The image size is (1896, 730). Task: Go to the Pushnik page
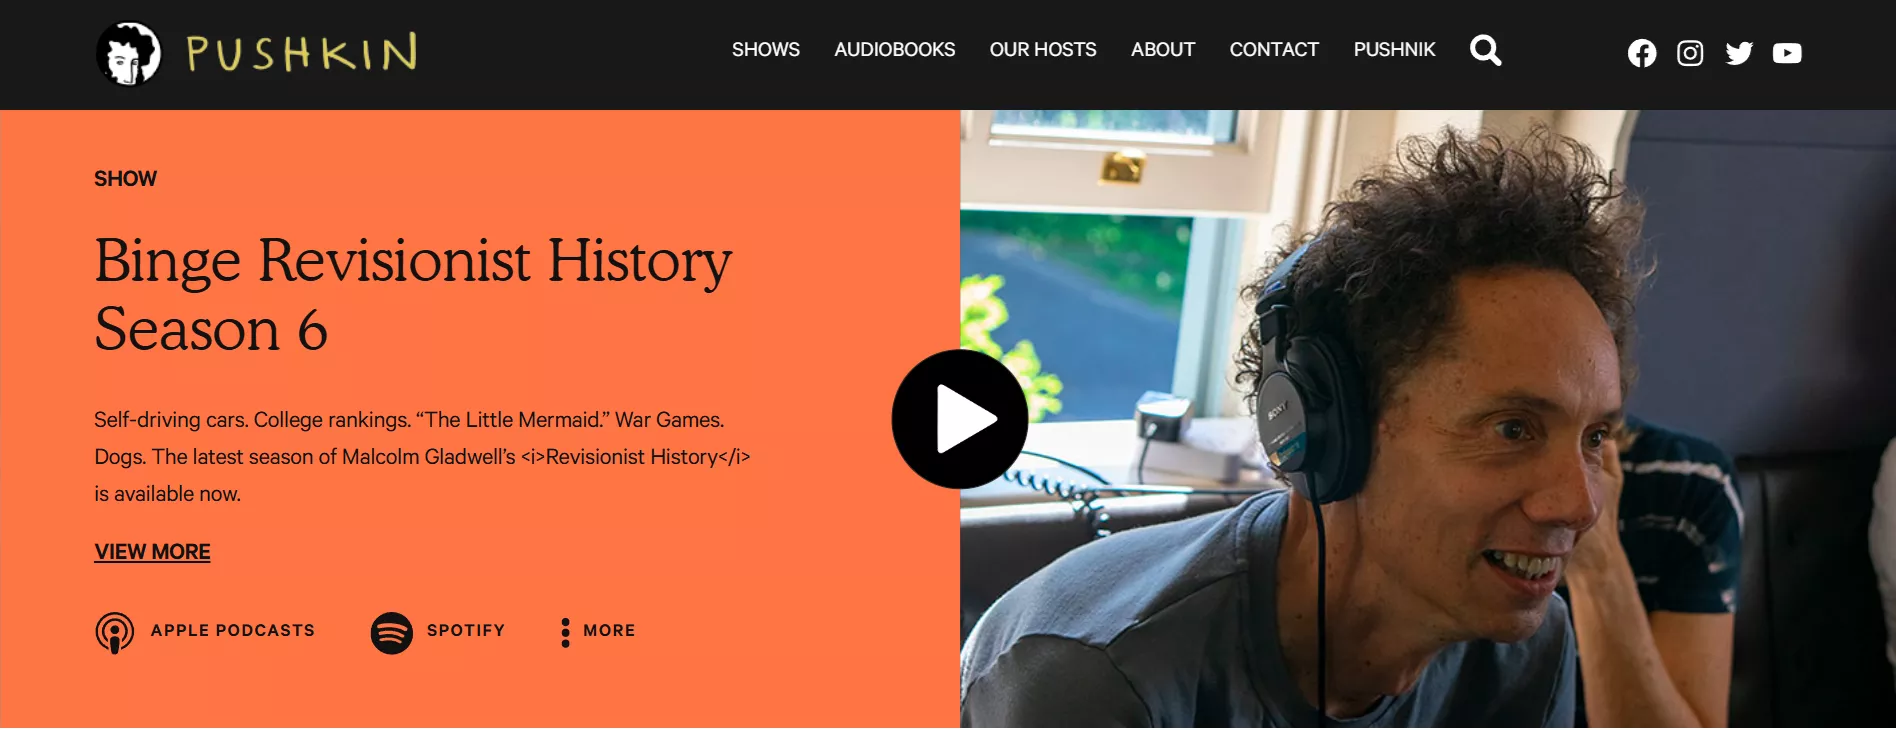click(x=1394, y=50)
